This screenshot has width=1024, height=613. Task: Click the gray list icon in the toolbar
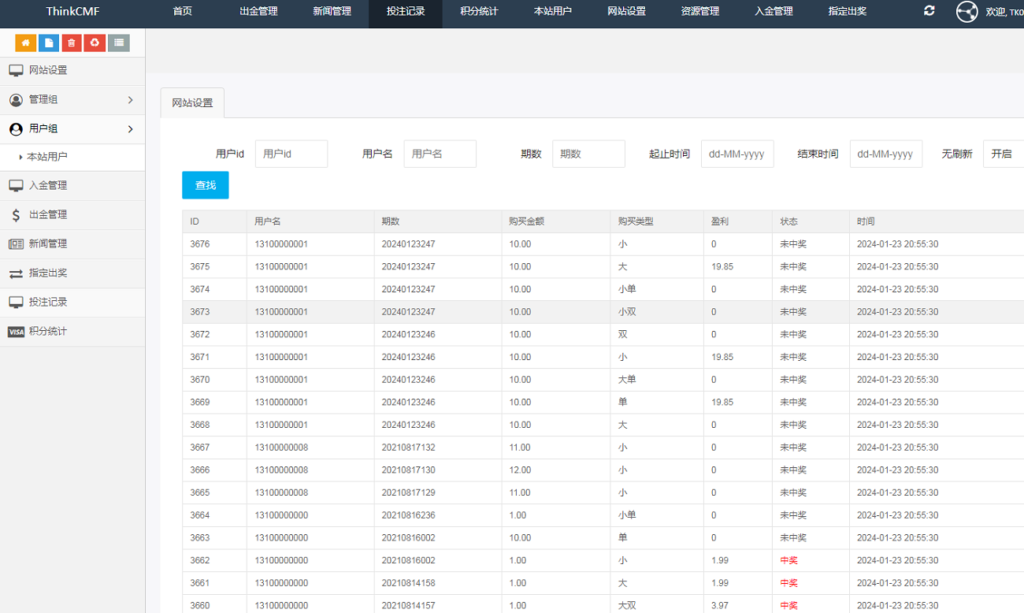(x=119, y=43)
